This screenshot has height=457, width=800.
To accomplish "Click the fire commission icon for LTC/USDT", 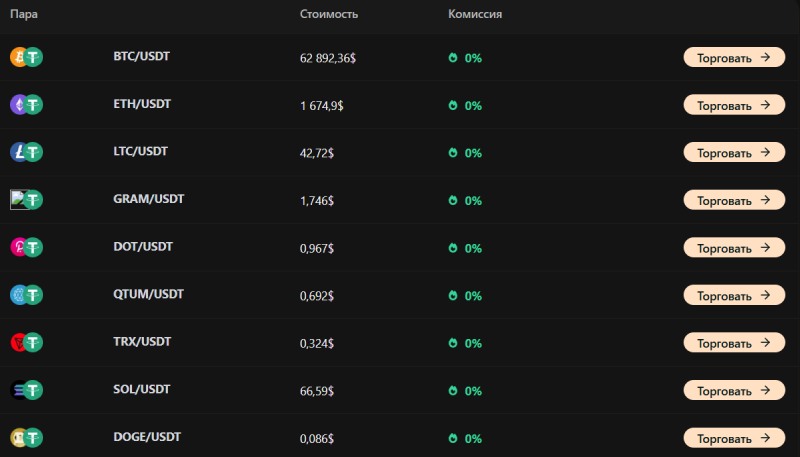I will coord(453,153).
